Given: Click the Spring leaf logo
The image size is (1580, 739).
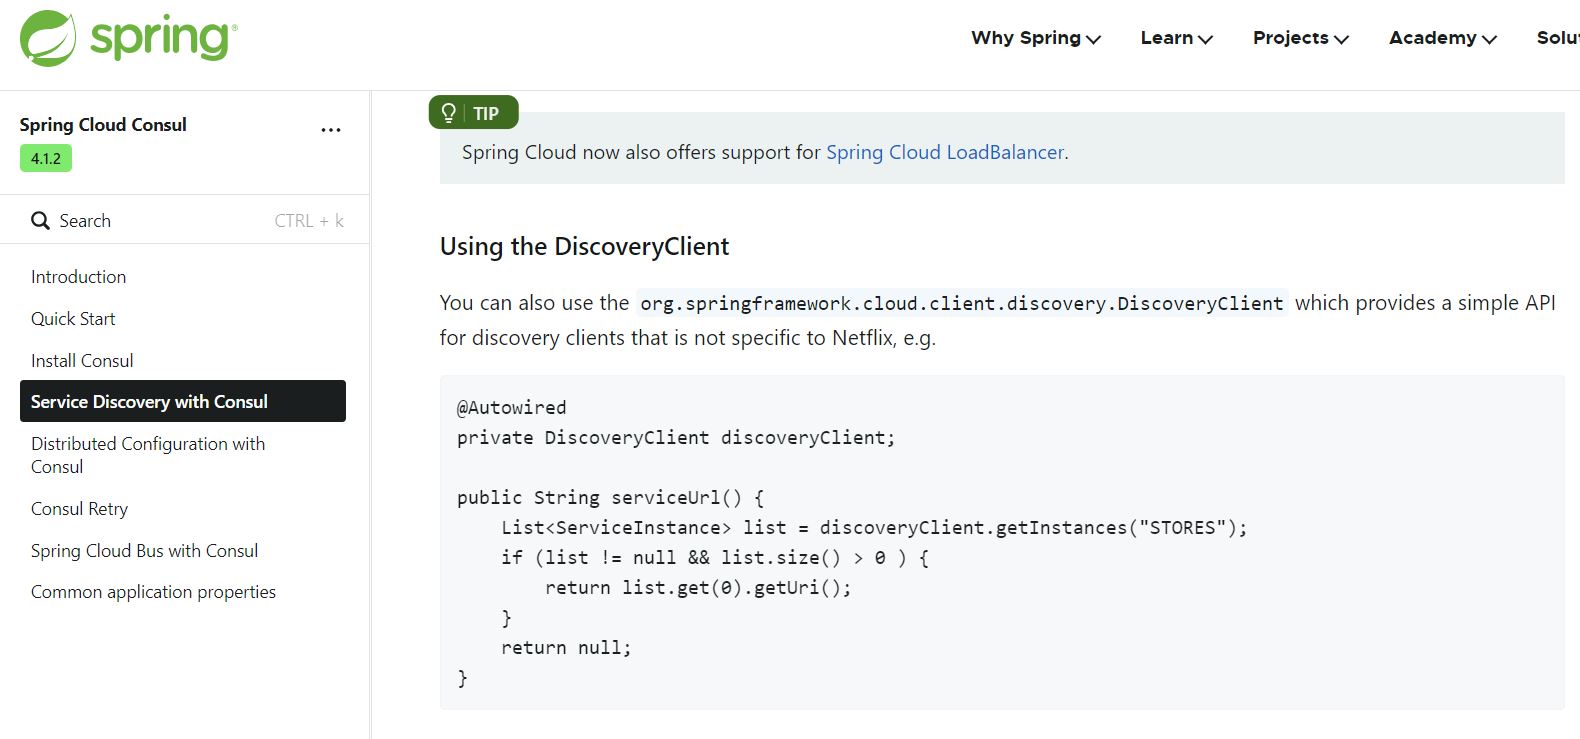Looking at the screenshot, I should coord(48,39).
